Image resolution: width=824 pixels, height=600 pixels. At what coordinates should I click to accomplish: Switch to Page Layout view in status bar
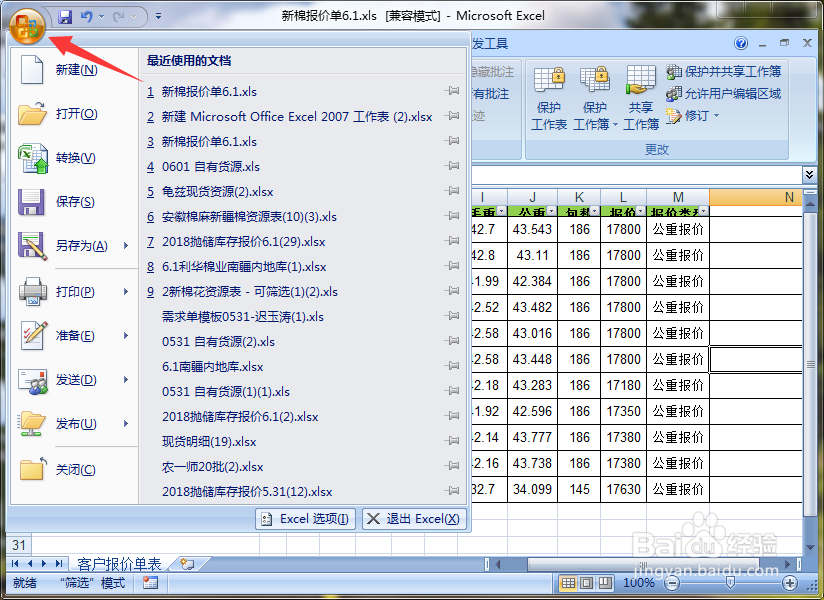(x=587, y=583)
